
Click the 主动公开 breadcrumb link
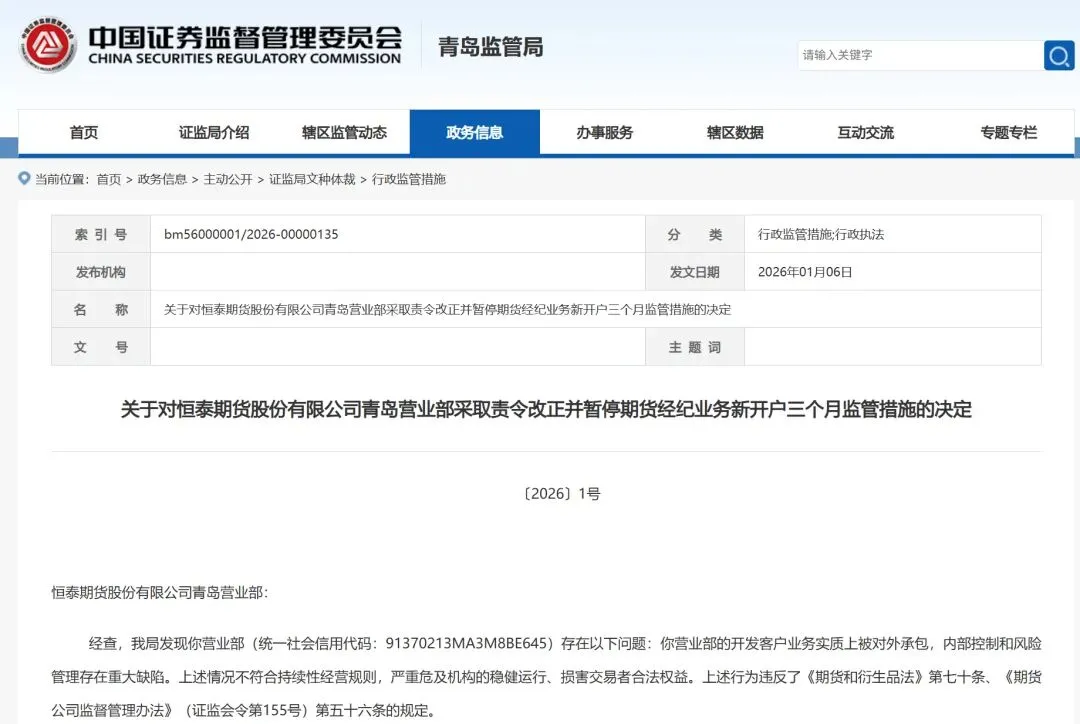click(228, 179)
